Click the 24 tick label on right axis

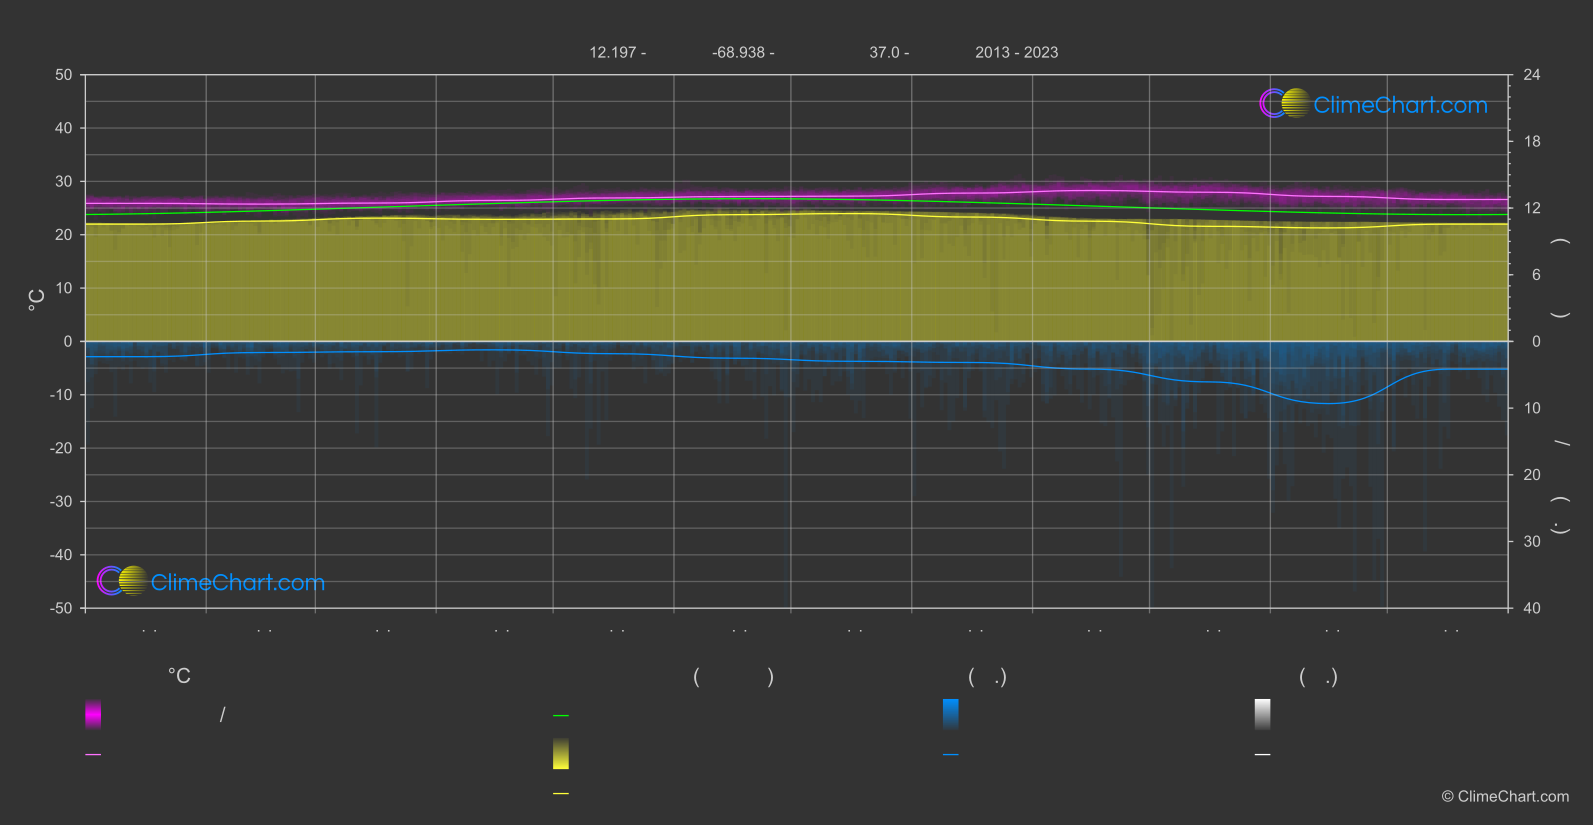(x=1532, y=75)
